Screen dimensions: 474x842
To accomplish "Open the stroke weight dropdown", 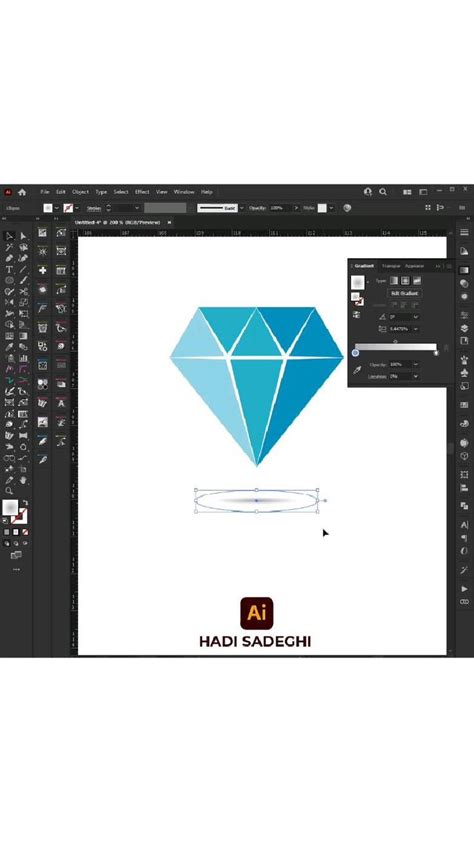I will [136, 208].
